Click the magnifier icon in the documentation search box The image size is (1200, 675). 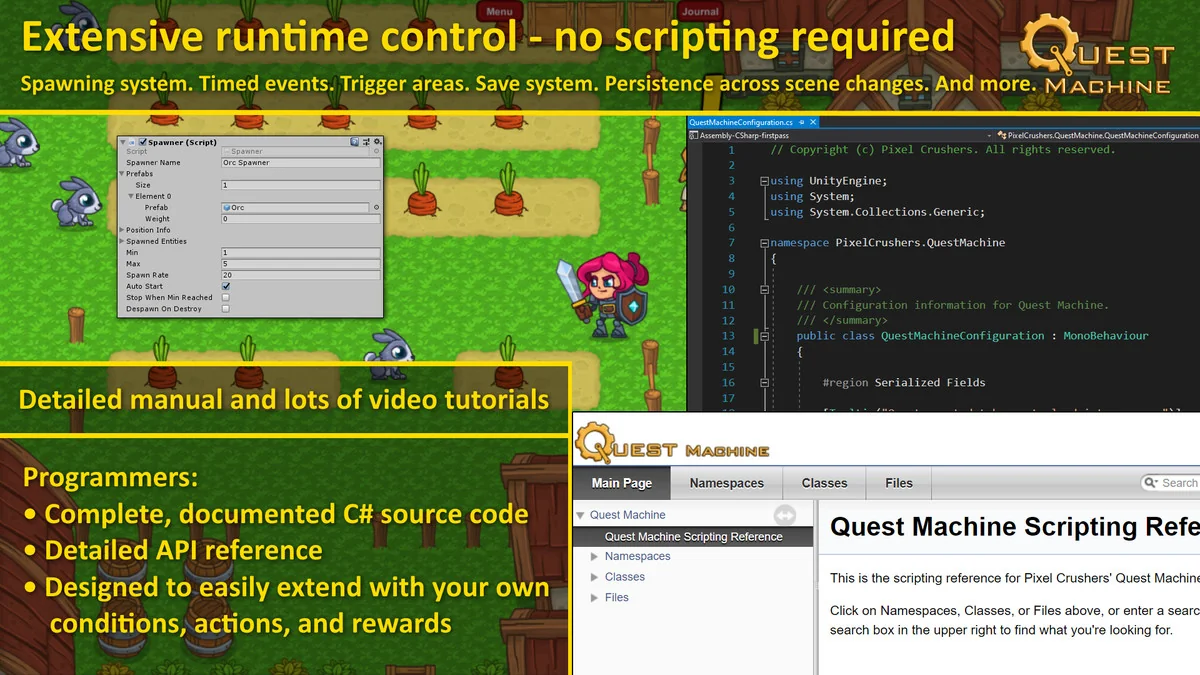click(x=1152, y=483)
